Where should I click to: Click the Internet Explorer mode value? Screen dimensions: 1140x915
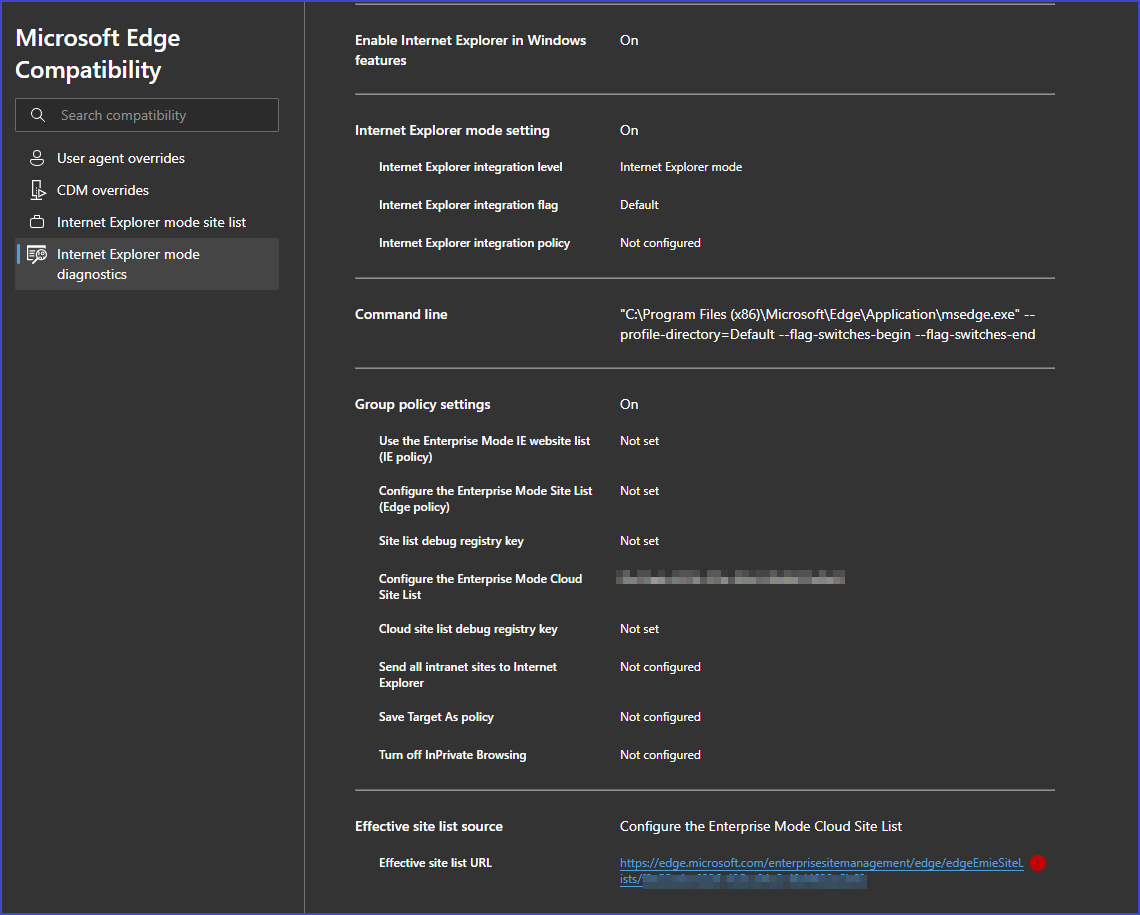click(681, 167)
